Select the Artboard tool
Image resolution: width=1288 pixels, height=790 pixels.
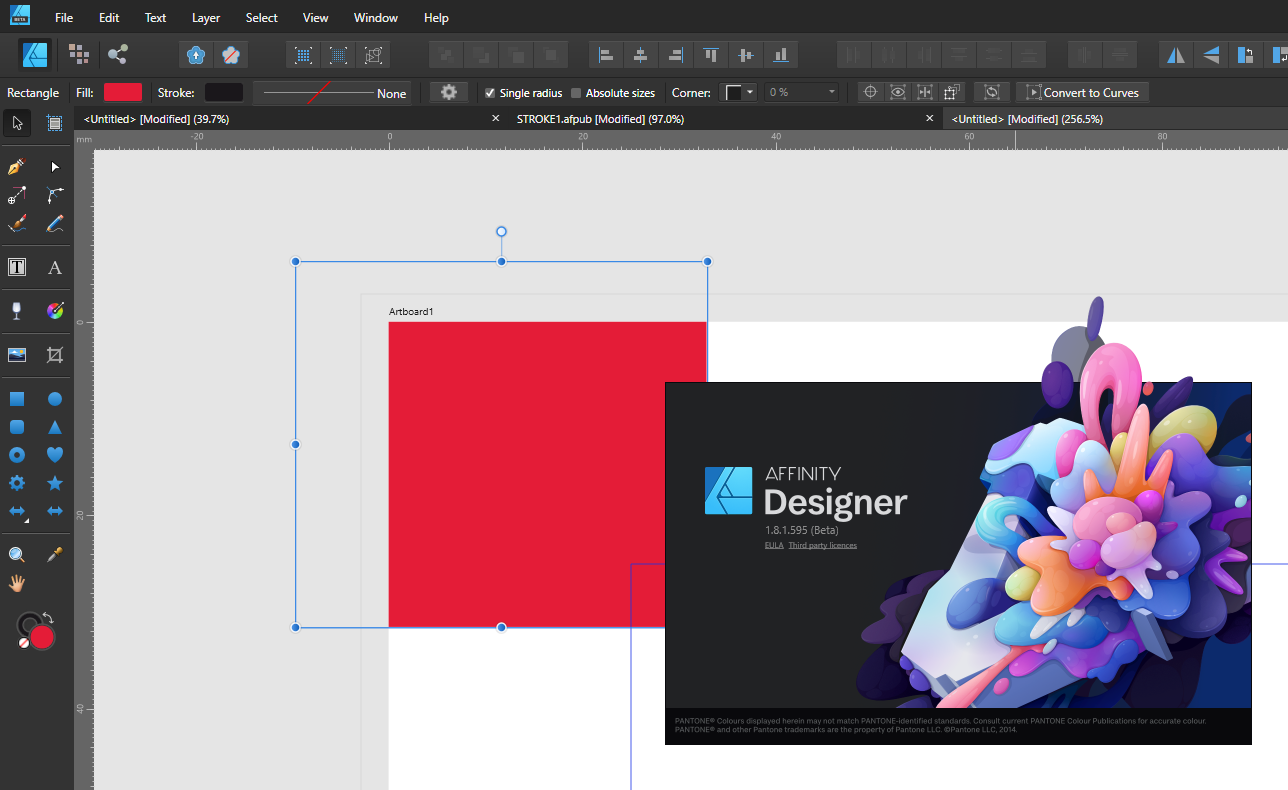[x=55, y=123]
